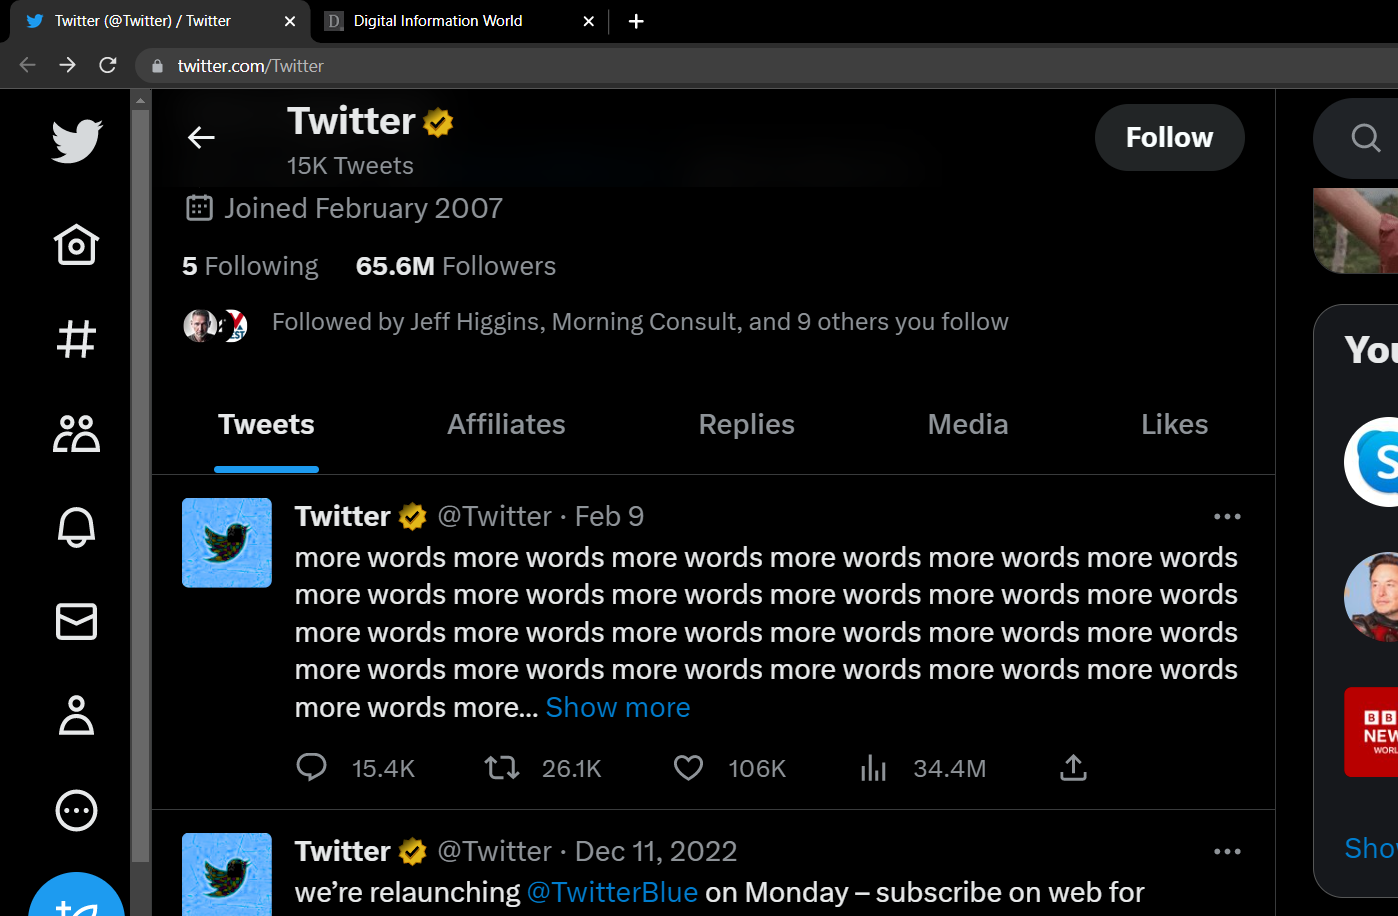Retweet the Feb 9 tweet
This screenshot has height=916, width=1398.
point(501,767)
